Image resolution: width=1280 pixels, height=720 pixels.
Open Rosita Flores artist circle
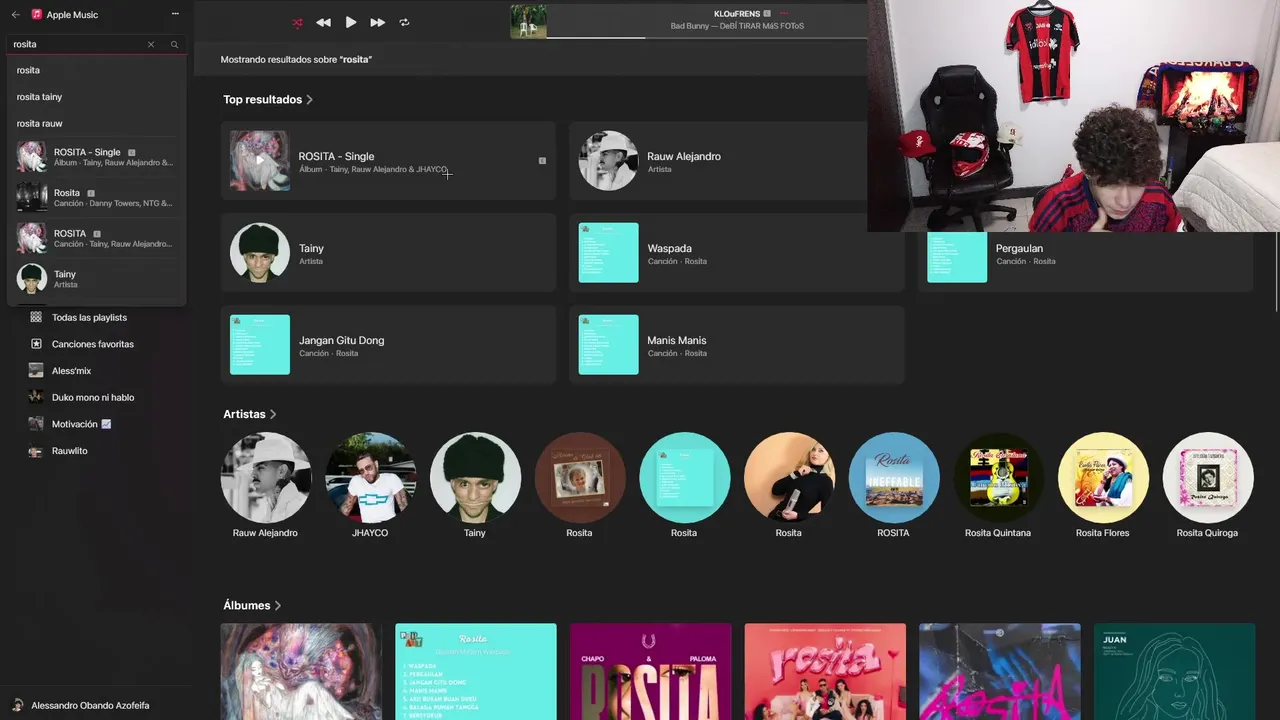click(x=1103, y=477)
